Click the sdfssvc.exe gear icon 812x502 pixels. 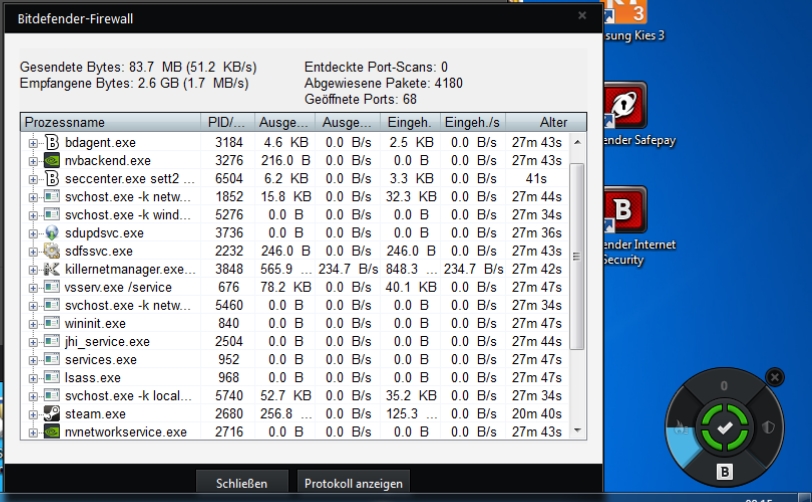(52, 251)
